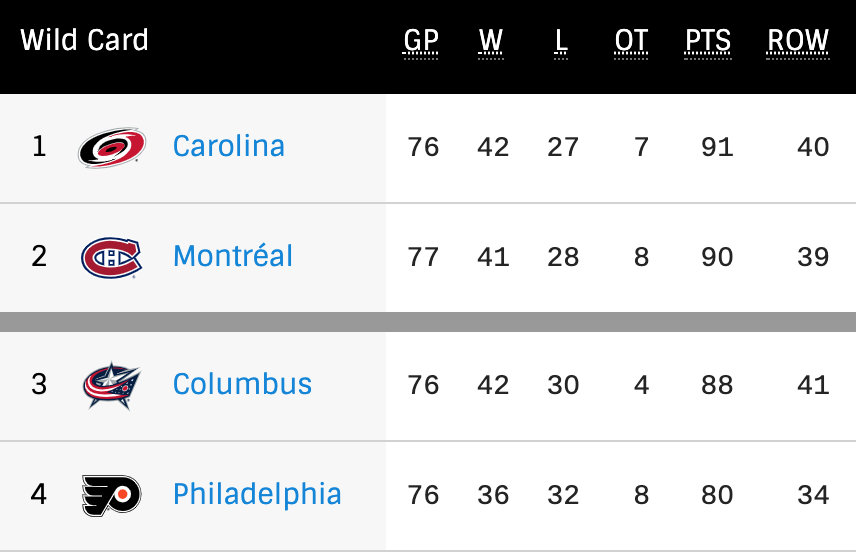Click the Carolina Hurricanes logo icon

coord(112,147)
